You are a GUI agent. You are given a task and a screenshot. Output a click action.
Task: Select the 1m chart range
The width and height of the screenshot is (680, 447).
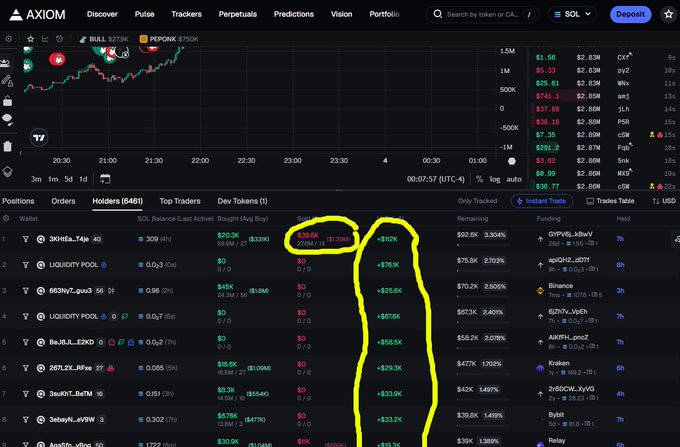click(53, 179)
